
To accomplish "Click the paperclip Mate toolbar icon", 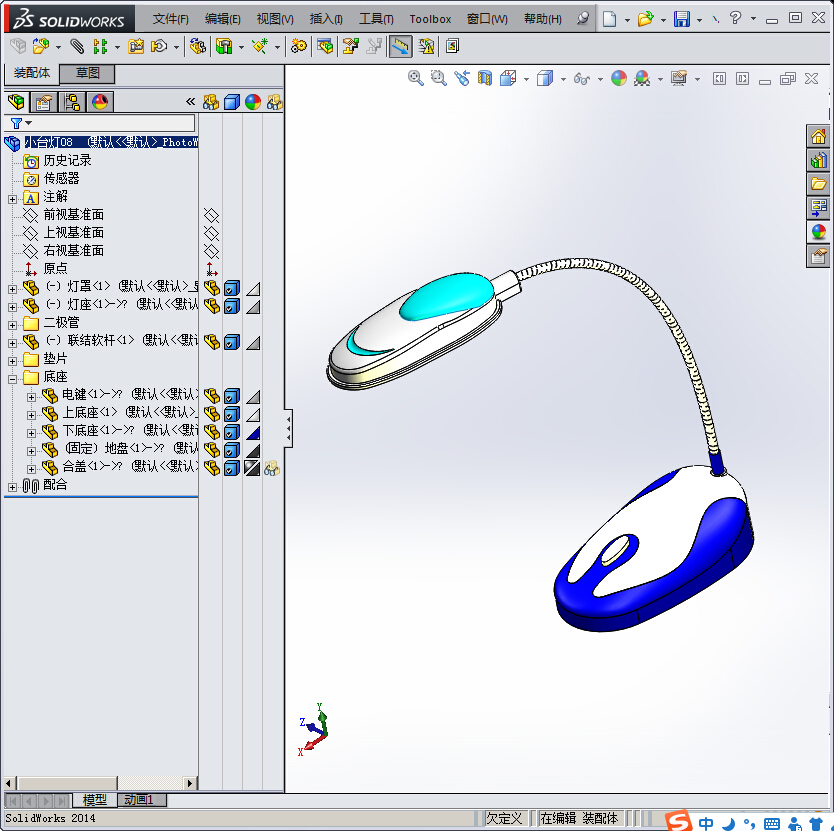I will tap(77, 46).
